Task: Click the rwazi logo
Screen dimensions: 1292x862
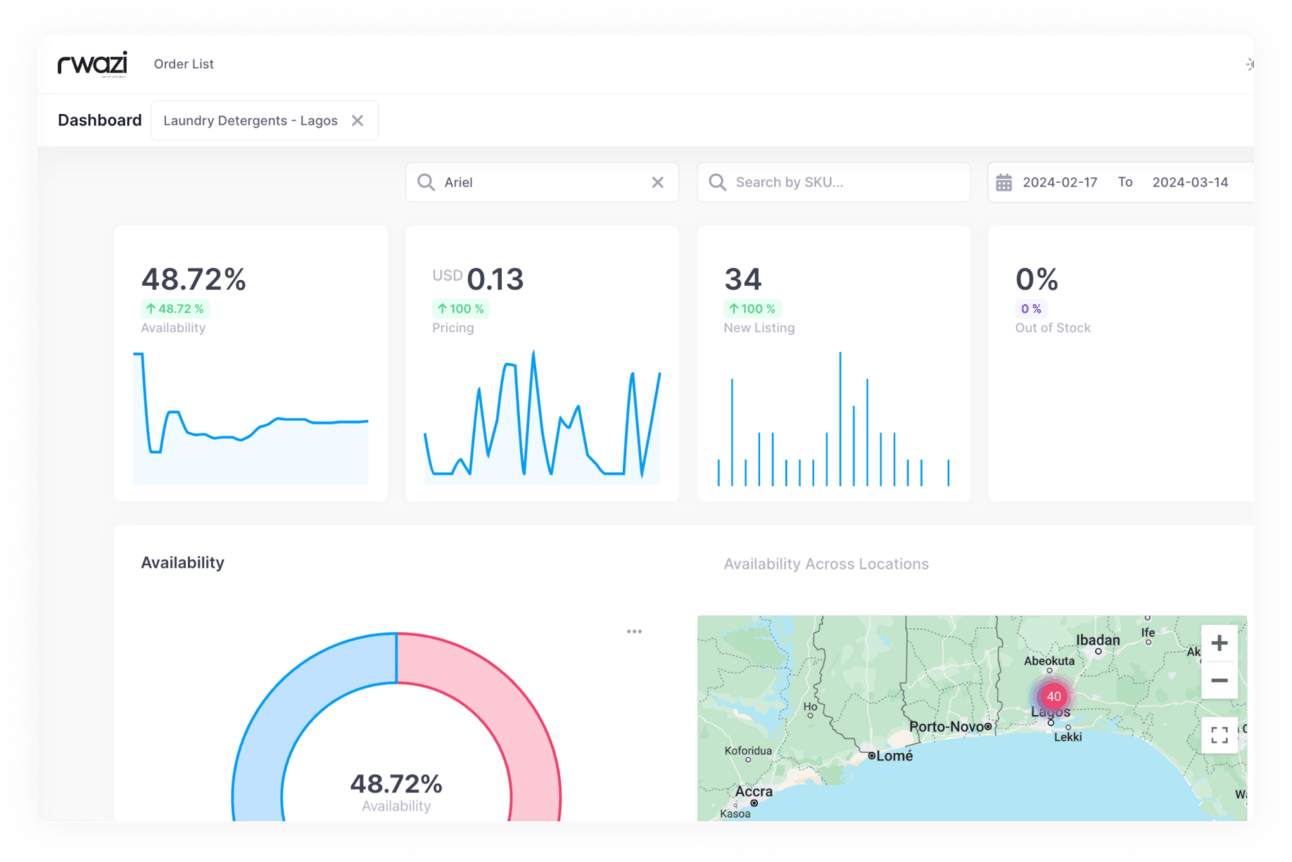Action: point(92,64)
